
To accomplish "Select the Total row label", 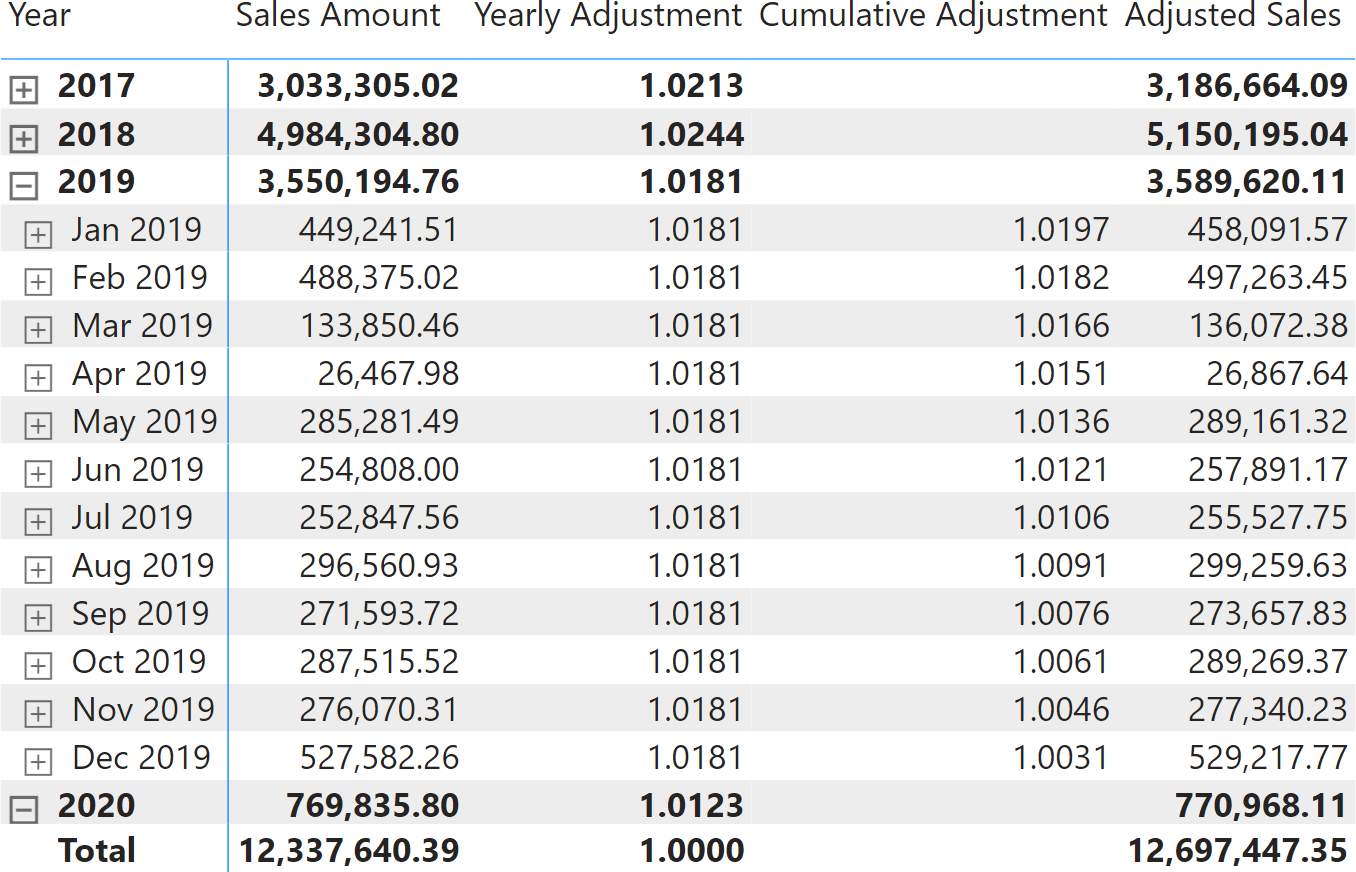I will [x=97, y=851].
